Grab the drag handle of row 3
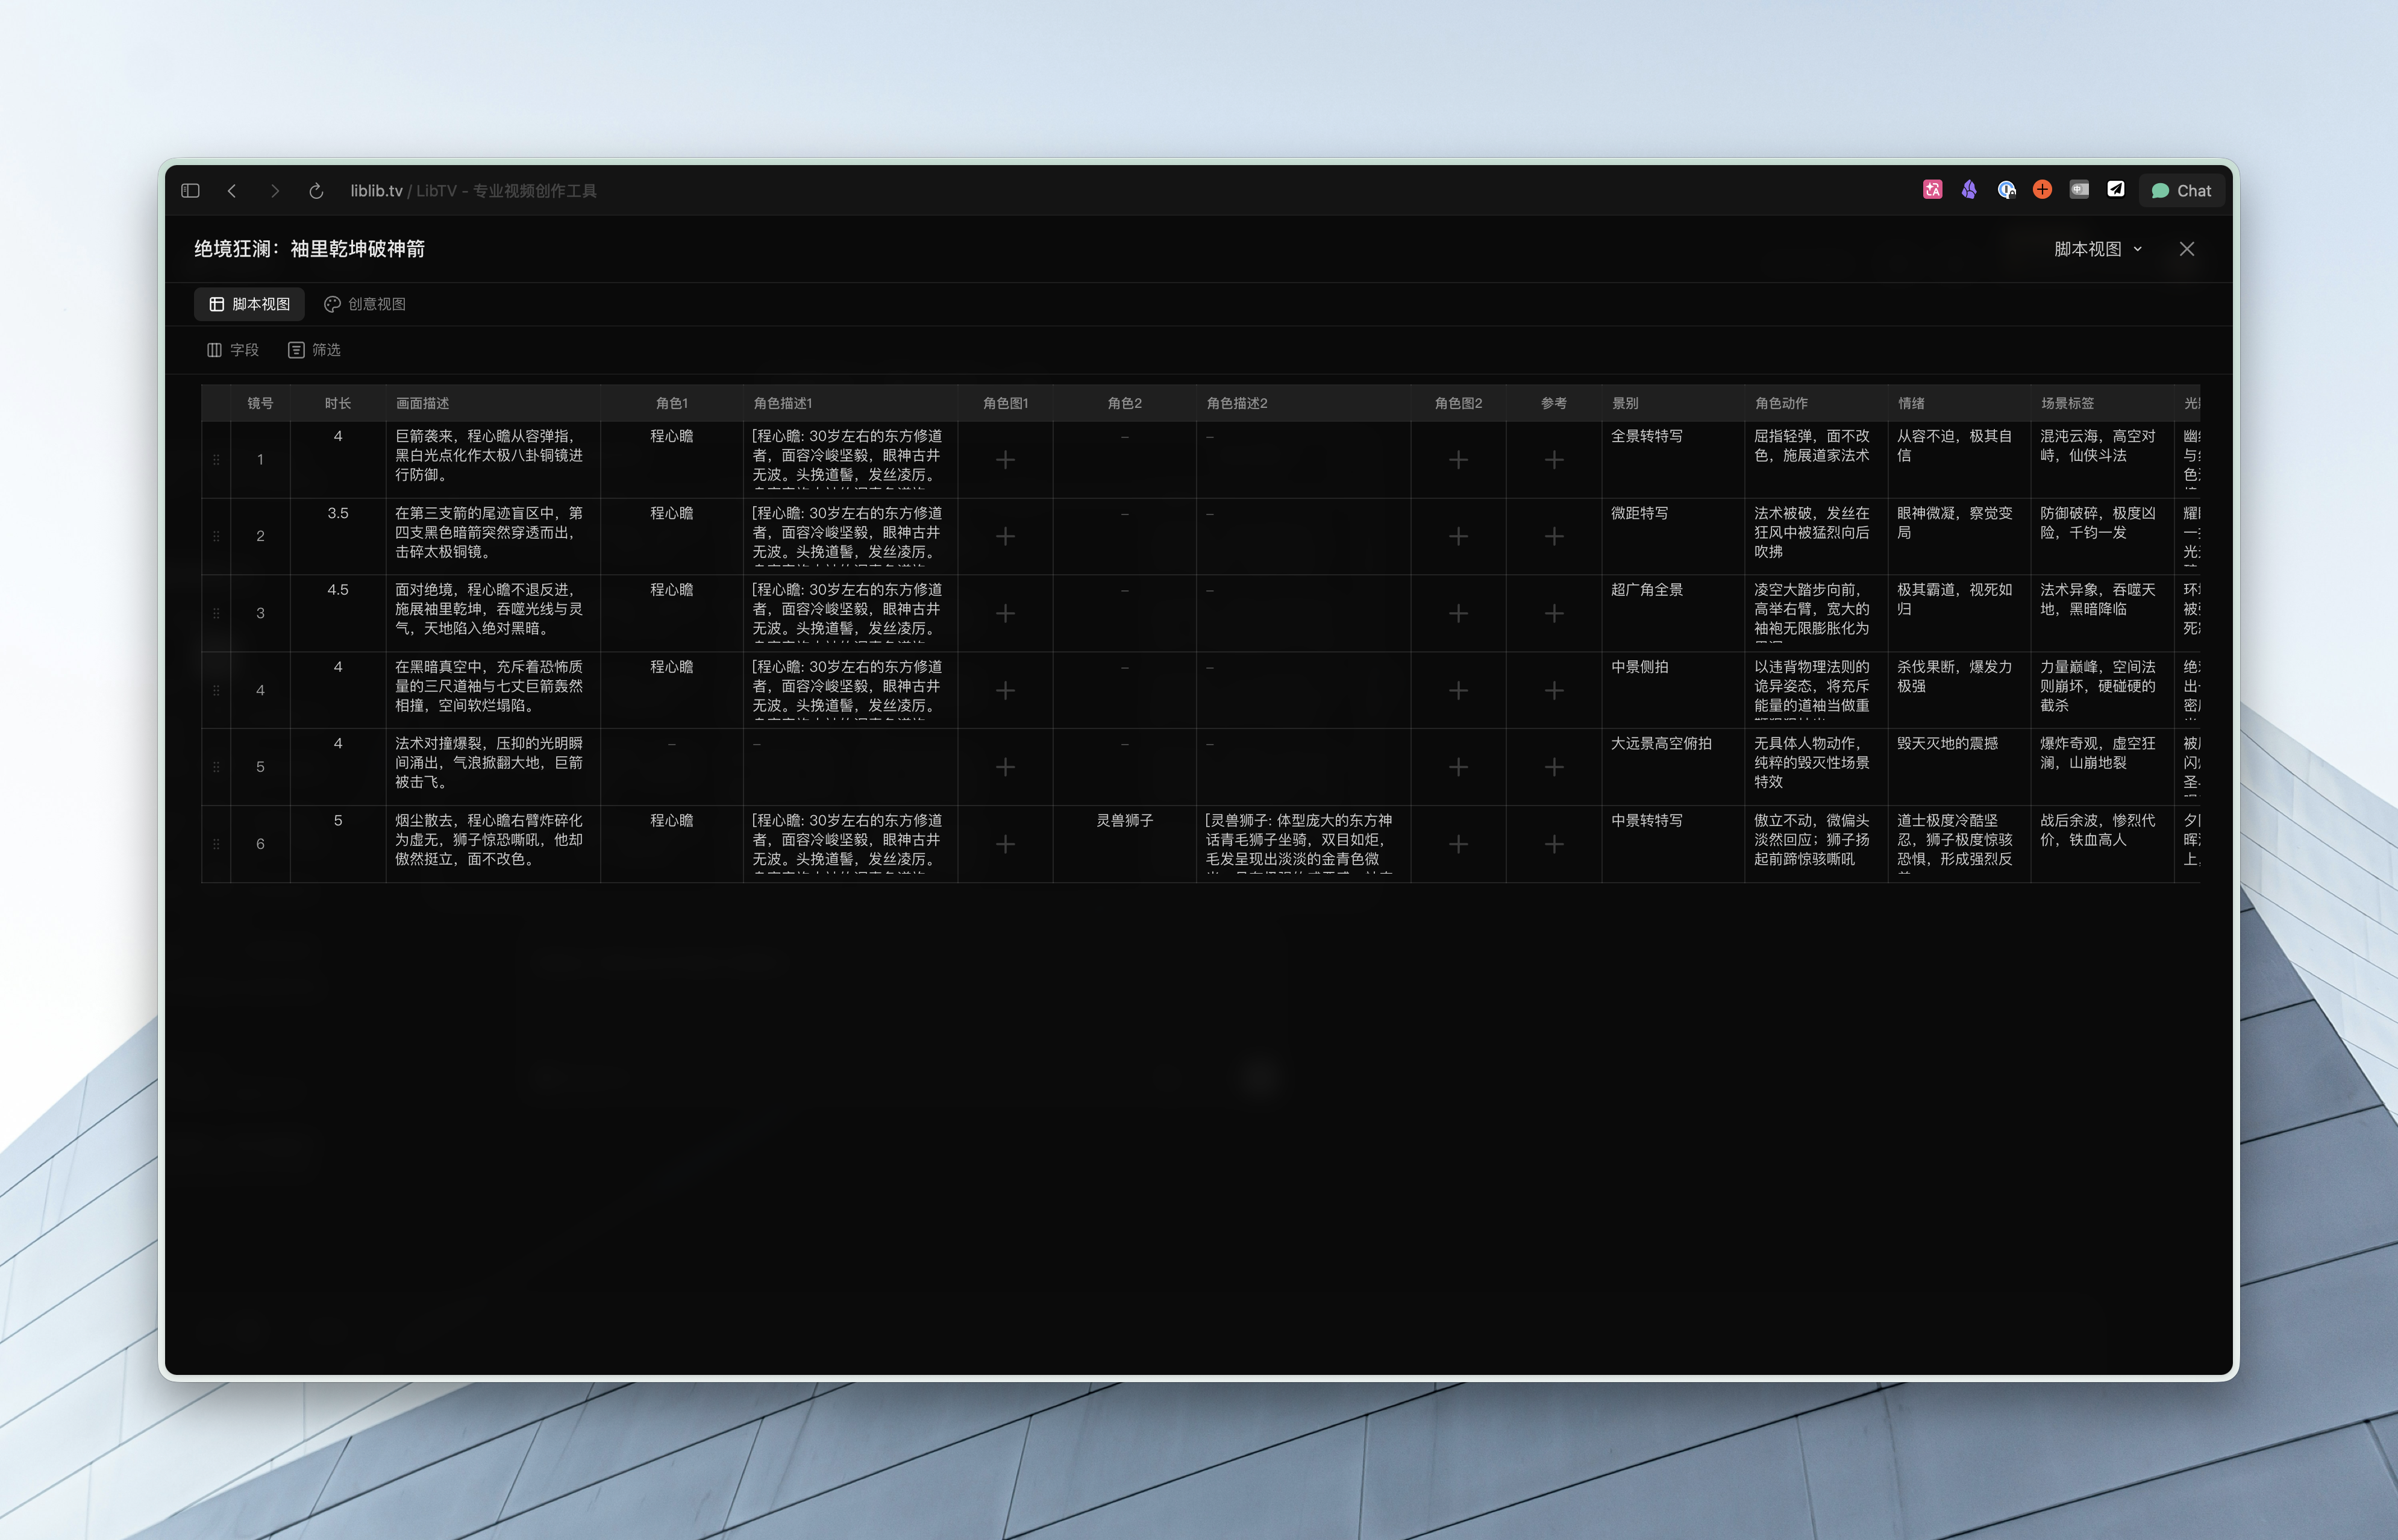 [x=216, y=613]
